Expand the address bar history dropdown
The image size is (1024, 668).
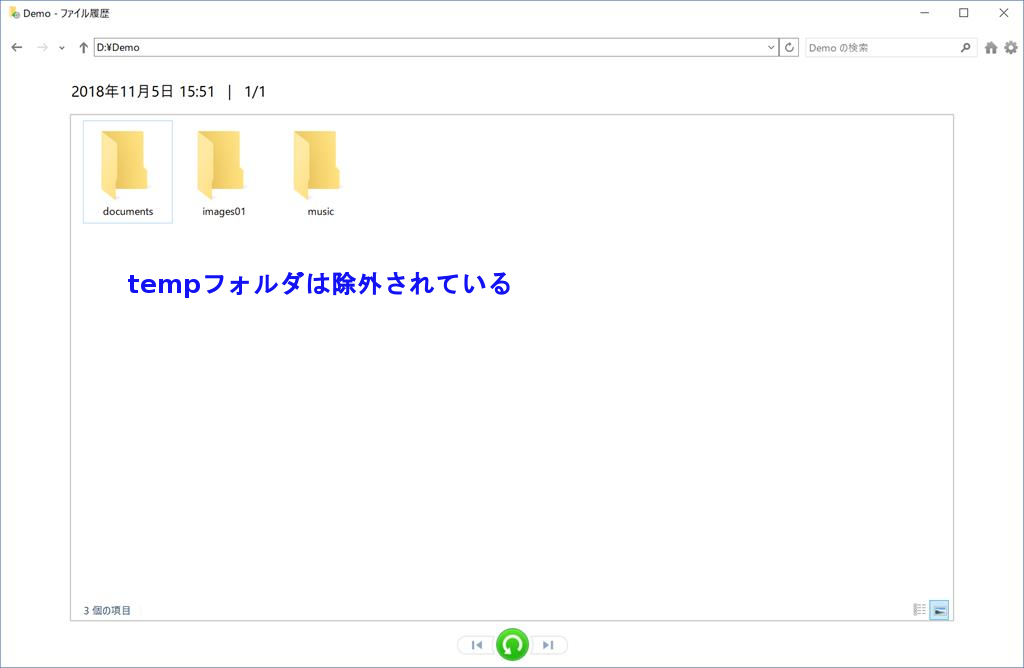[771, 47]
